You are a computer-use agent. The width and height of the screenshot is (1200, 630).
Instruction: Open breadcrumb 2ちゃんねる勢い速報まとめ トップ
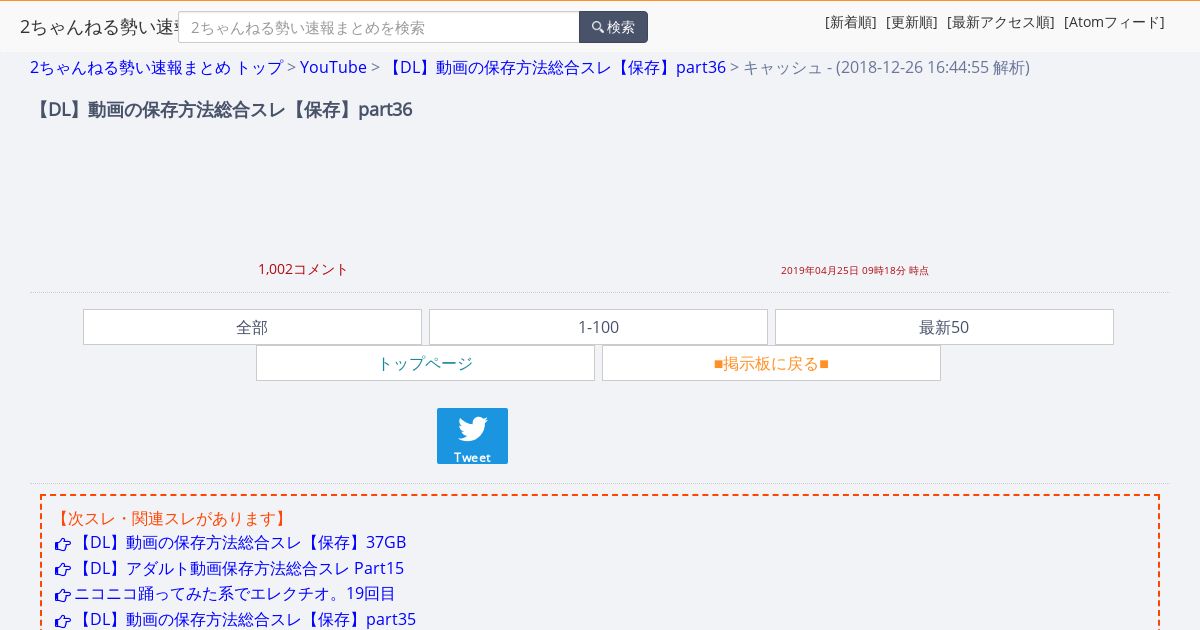coord(156,67)
